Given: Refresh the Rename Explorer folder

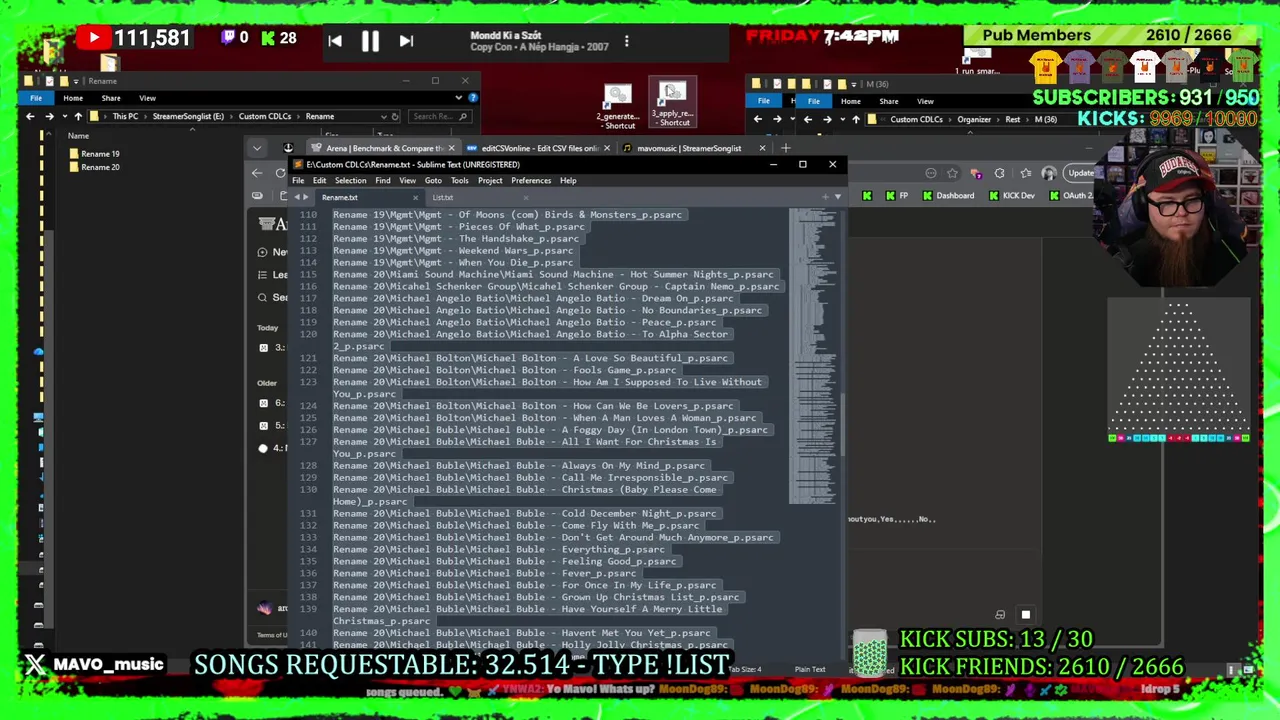Looking at the screenshot, I should 395,116.
